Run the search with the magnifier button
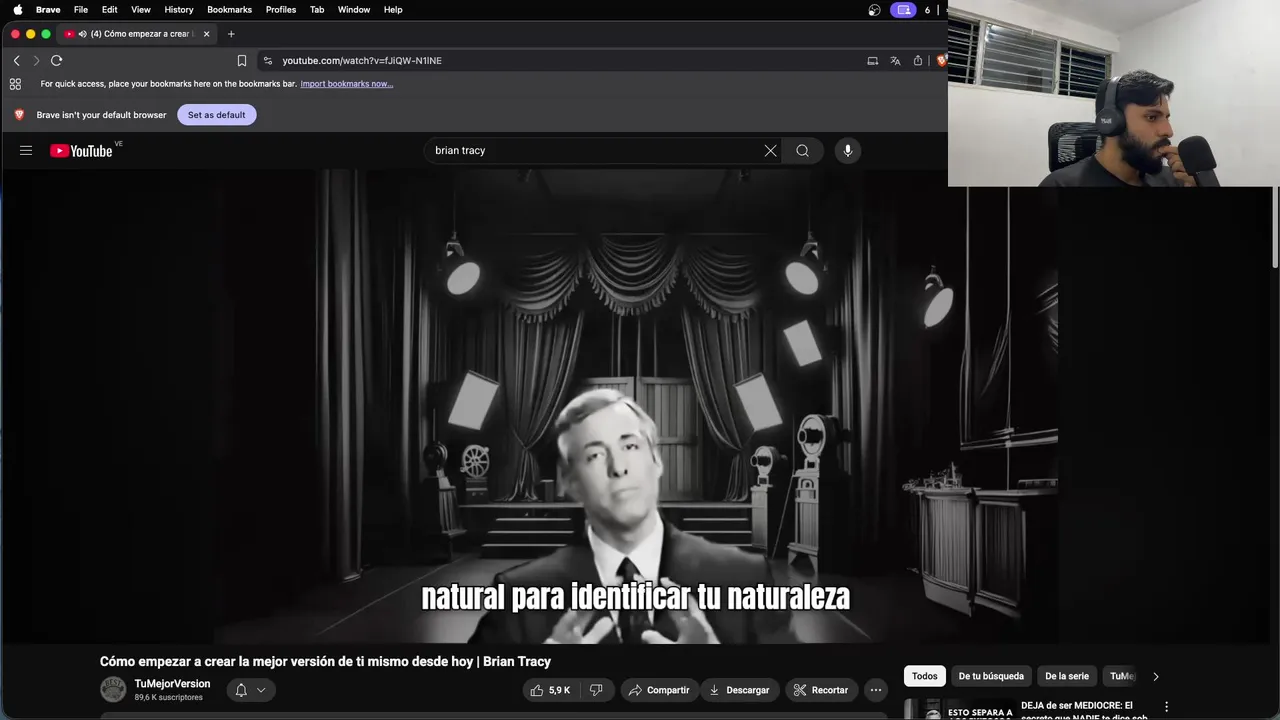The image size is (1280, 720). tap(802, 151)
